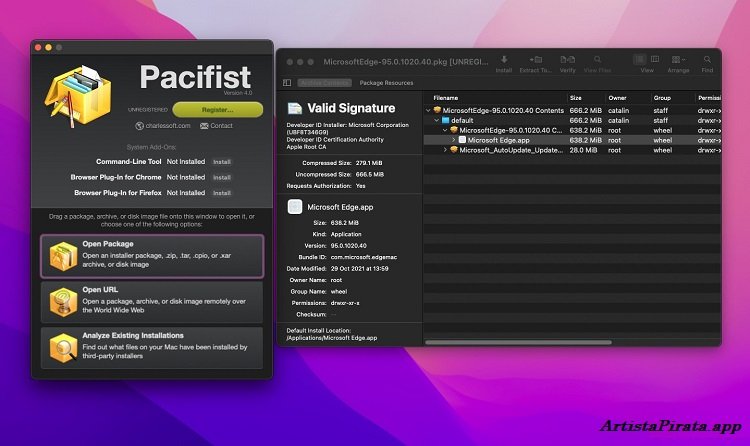Click the default folder icon
Viewport: 750px width, 446px height.
[445, 121]
